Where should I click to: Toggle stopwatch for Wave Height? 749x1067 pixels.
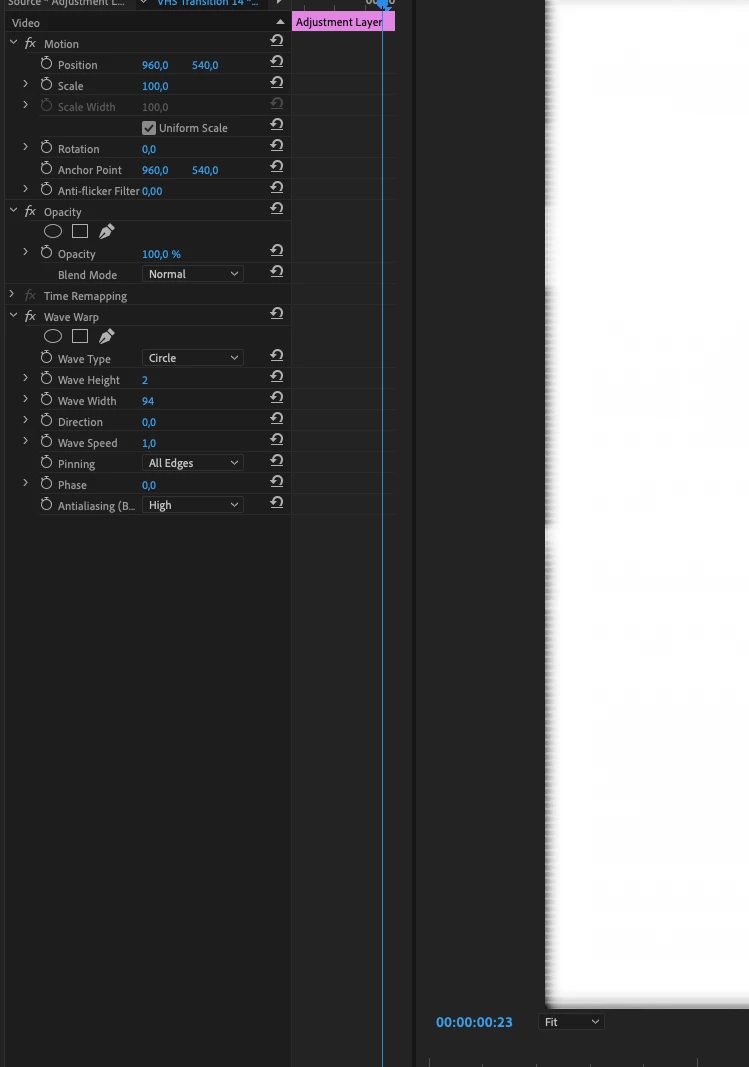(x=46, y=379)
